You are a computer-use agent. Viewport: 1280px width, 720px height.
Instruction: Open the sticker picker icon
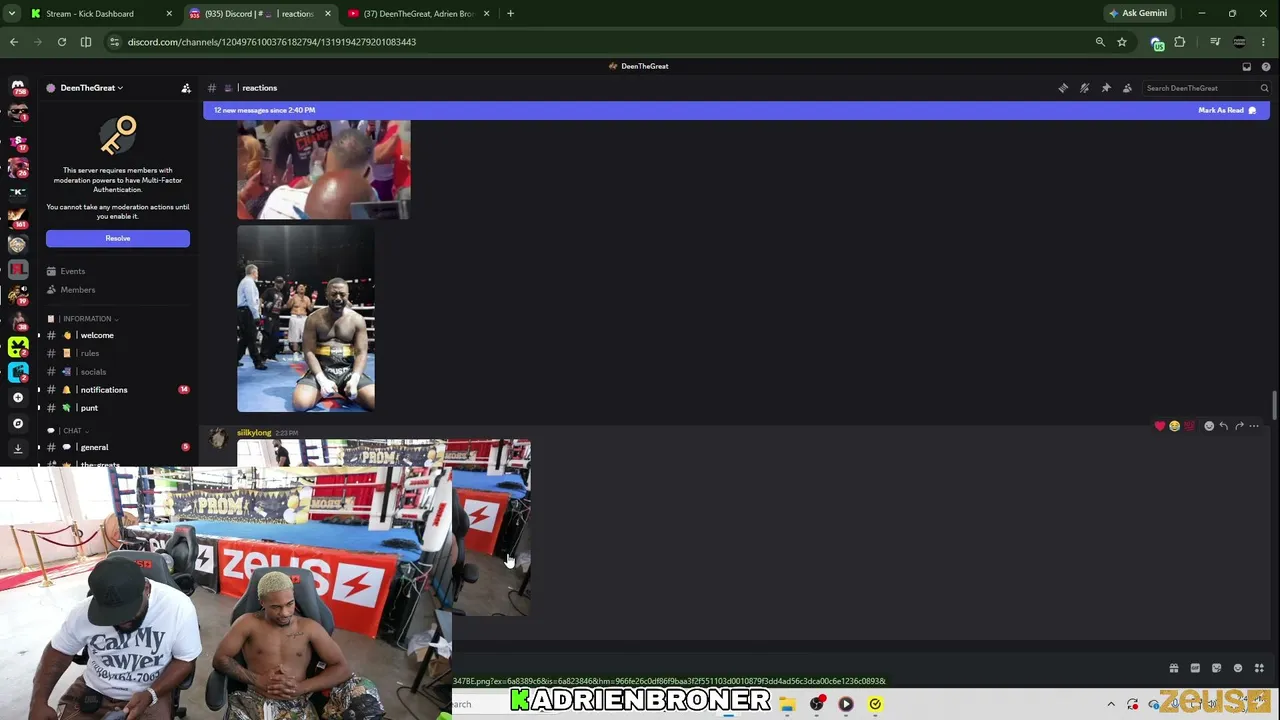click(1216, 668)
